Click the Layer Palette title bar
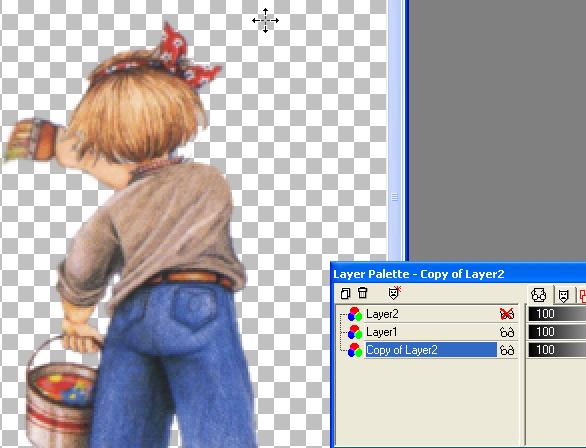 click(x=458, y=274)
